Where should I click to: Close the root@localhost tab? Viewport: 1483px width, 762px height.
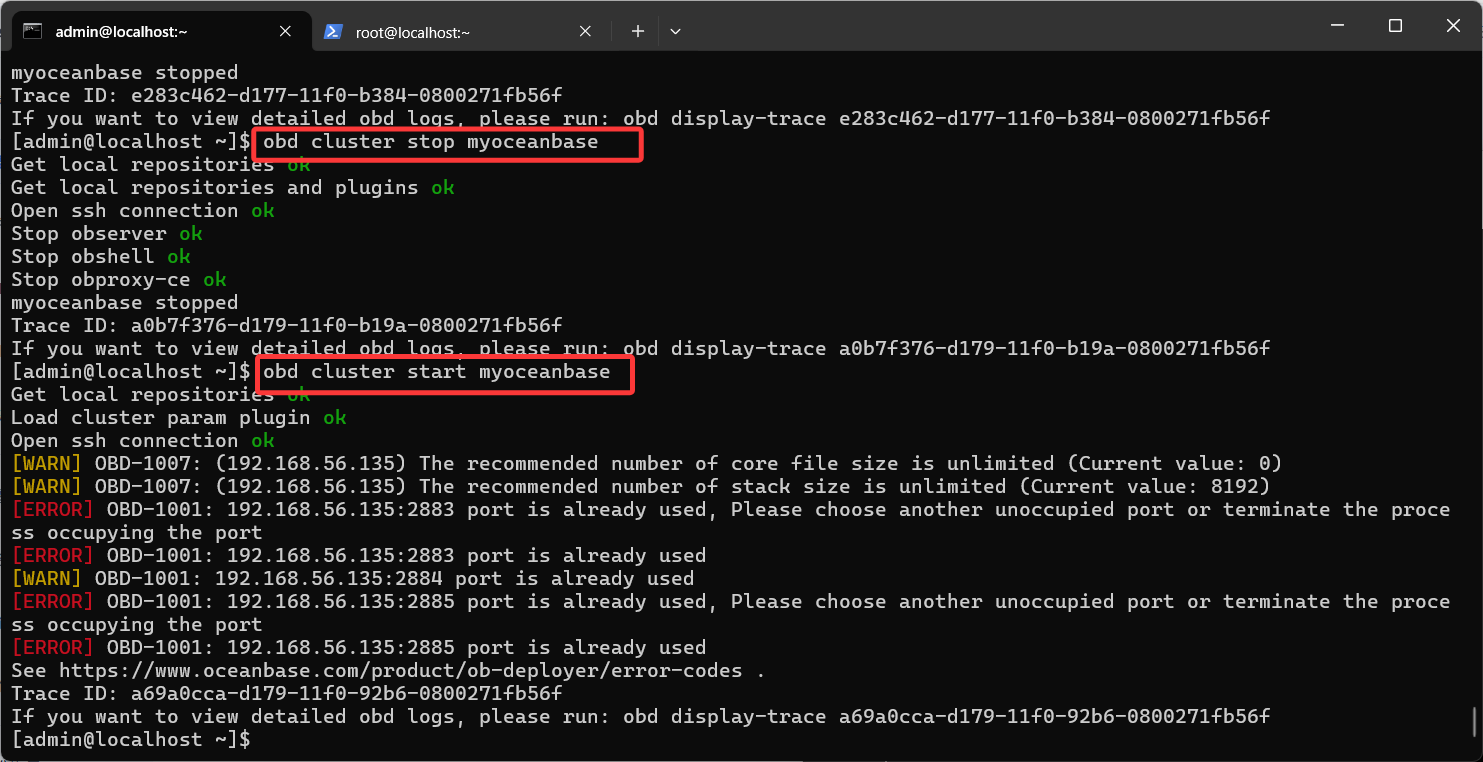586,32
